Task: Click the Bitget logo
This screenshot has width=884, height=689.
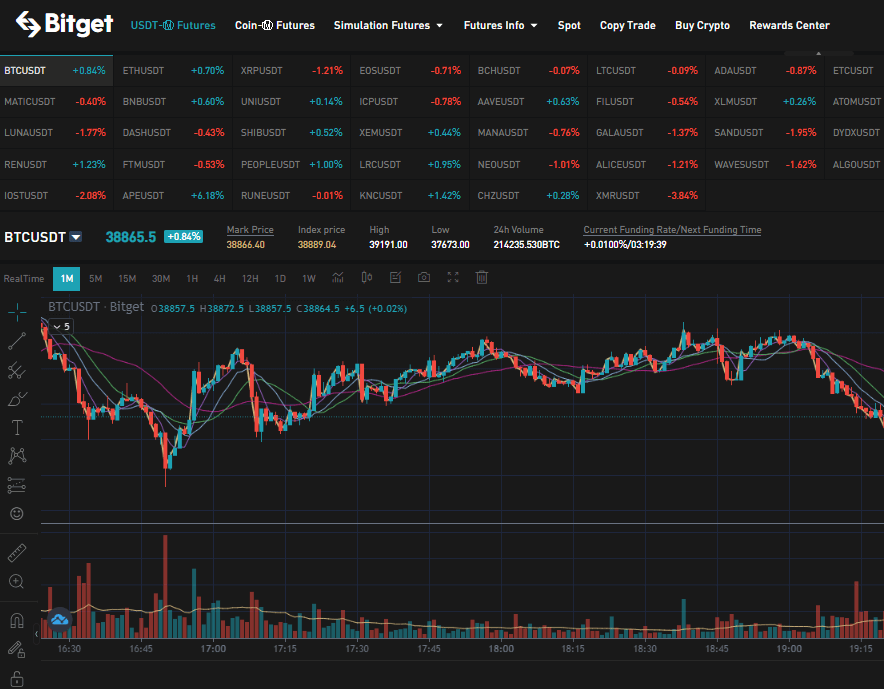Action: pyautogui.click(x=64, y=24)
